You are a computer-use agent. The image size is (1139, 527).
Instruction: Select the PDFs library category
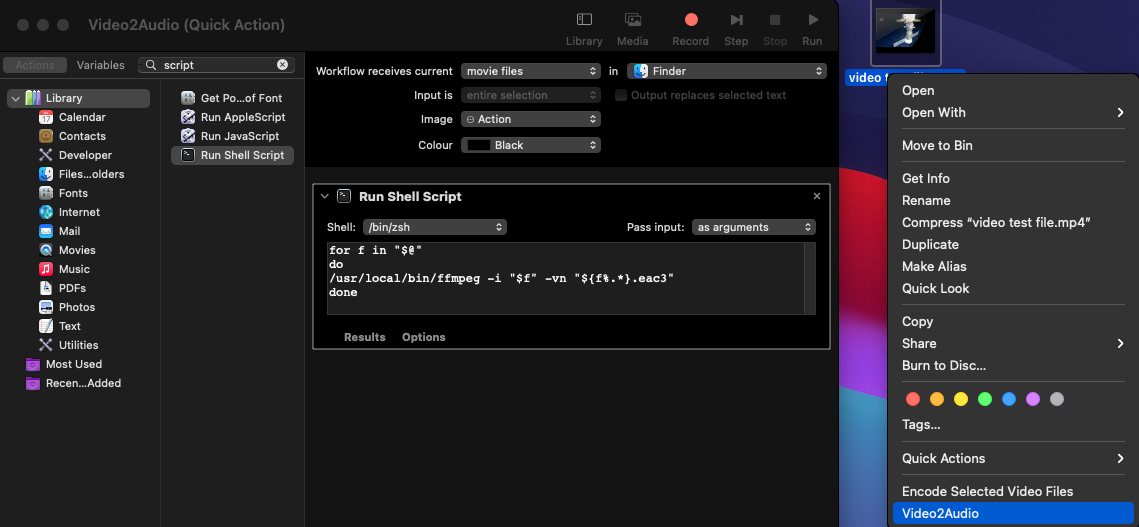coord(72,288)
